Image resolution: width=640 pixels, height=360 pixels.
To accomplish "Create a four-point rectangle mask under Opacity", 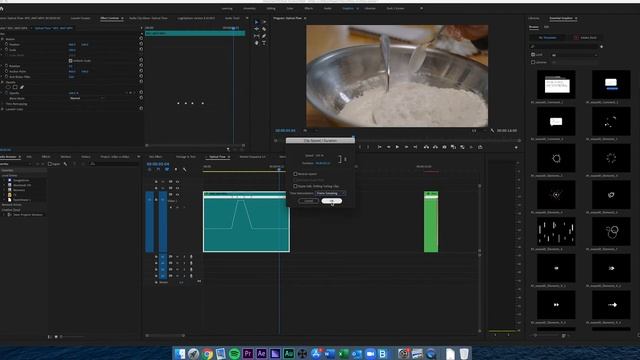I will [15, 87].
